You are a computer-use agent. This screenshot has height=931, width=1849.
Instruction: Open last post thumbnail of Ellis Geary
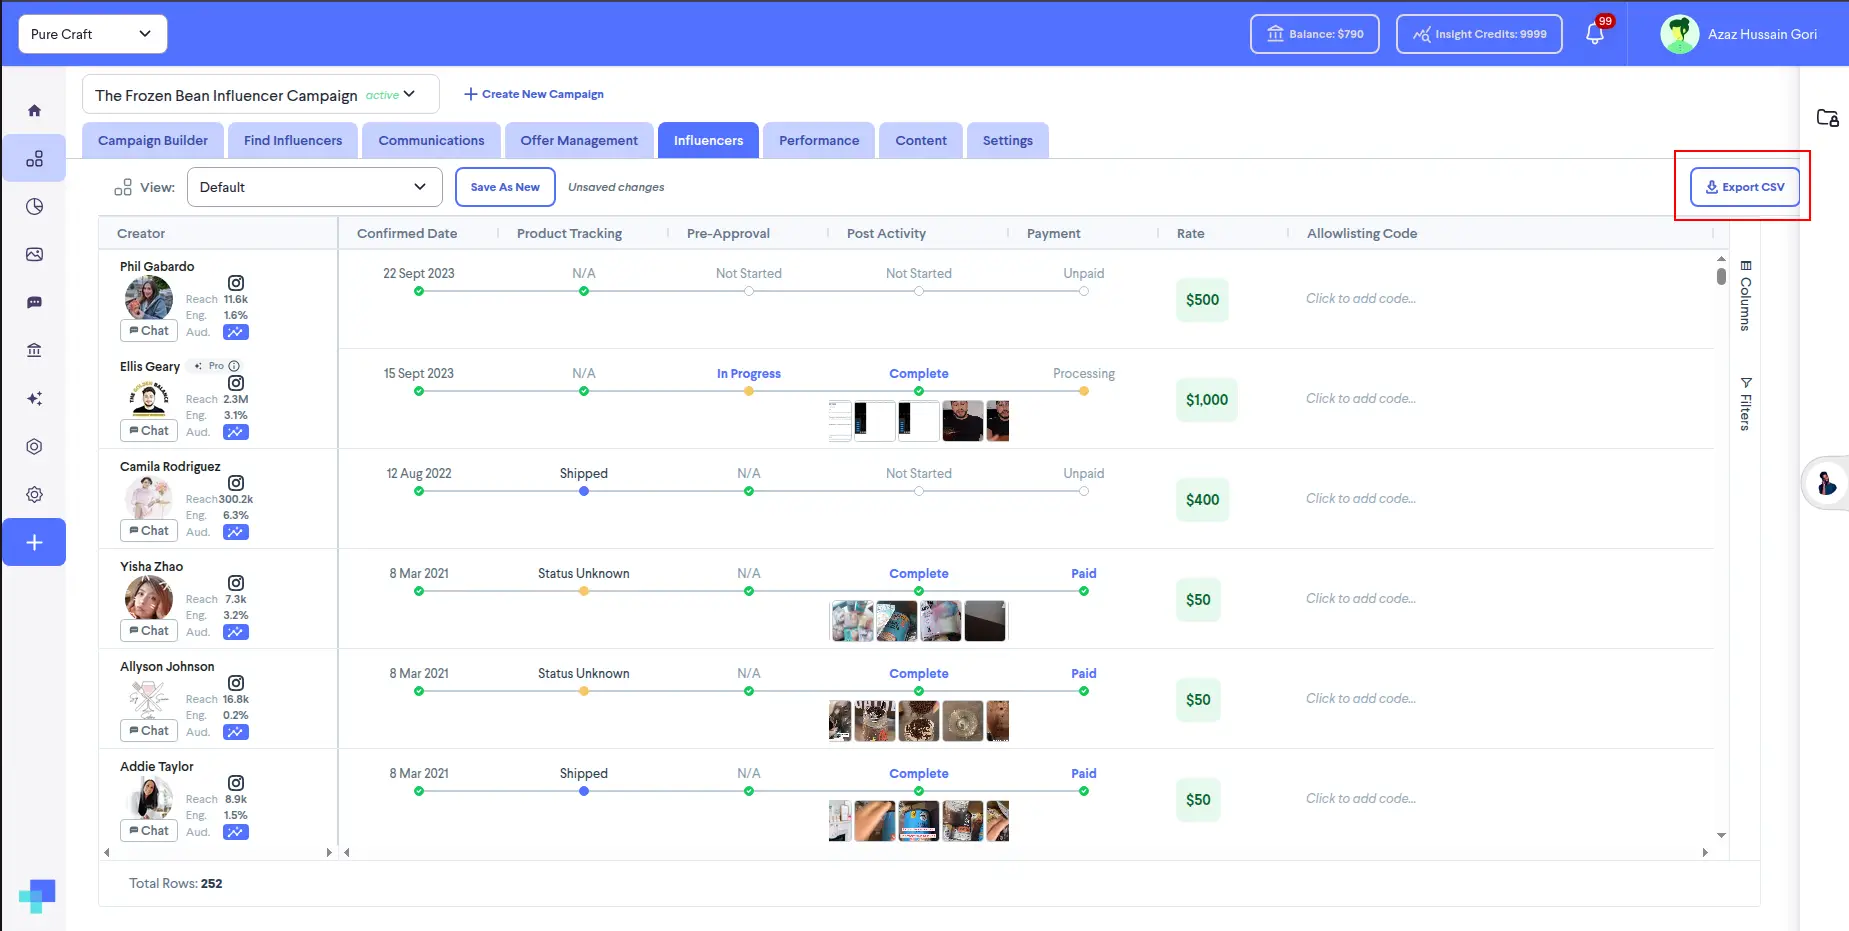click(997, 421)
